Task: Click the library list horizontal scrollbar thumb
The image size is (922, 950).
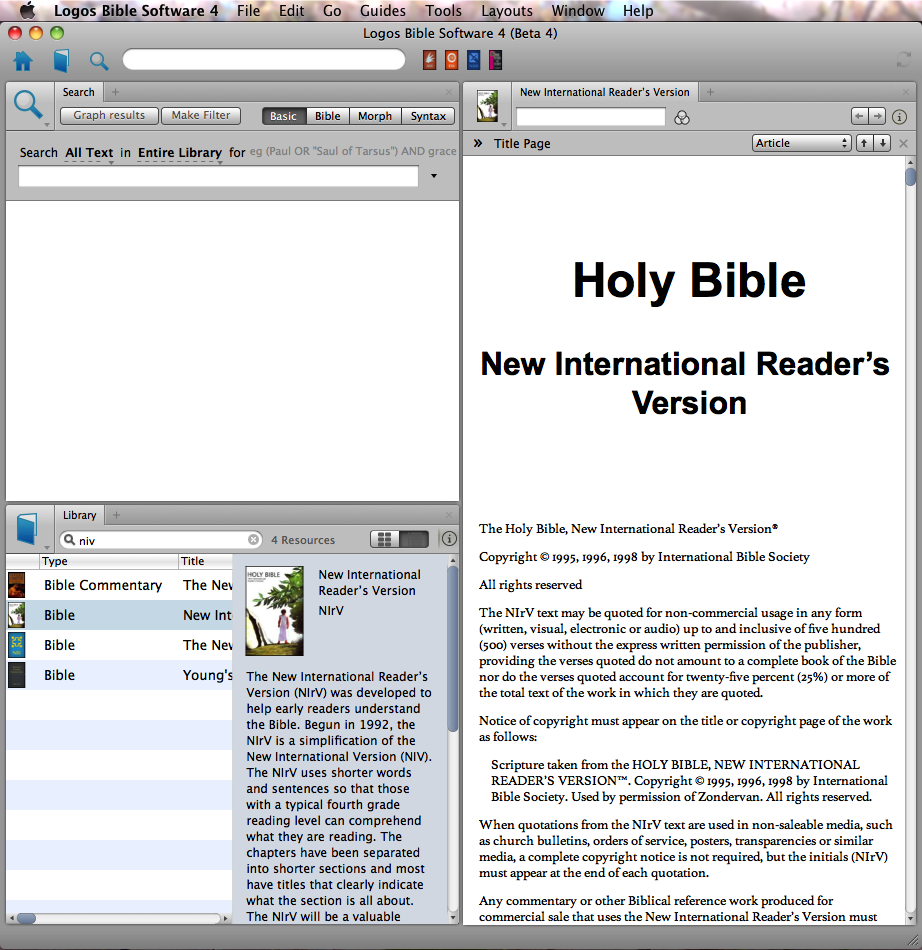Action: click(x=26, y=918)
